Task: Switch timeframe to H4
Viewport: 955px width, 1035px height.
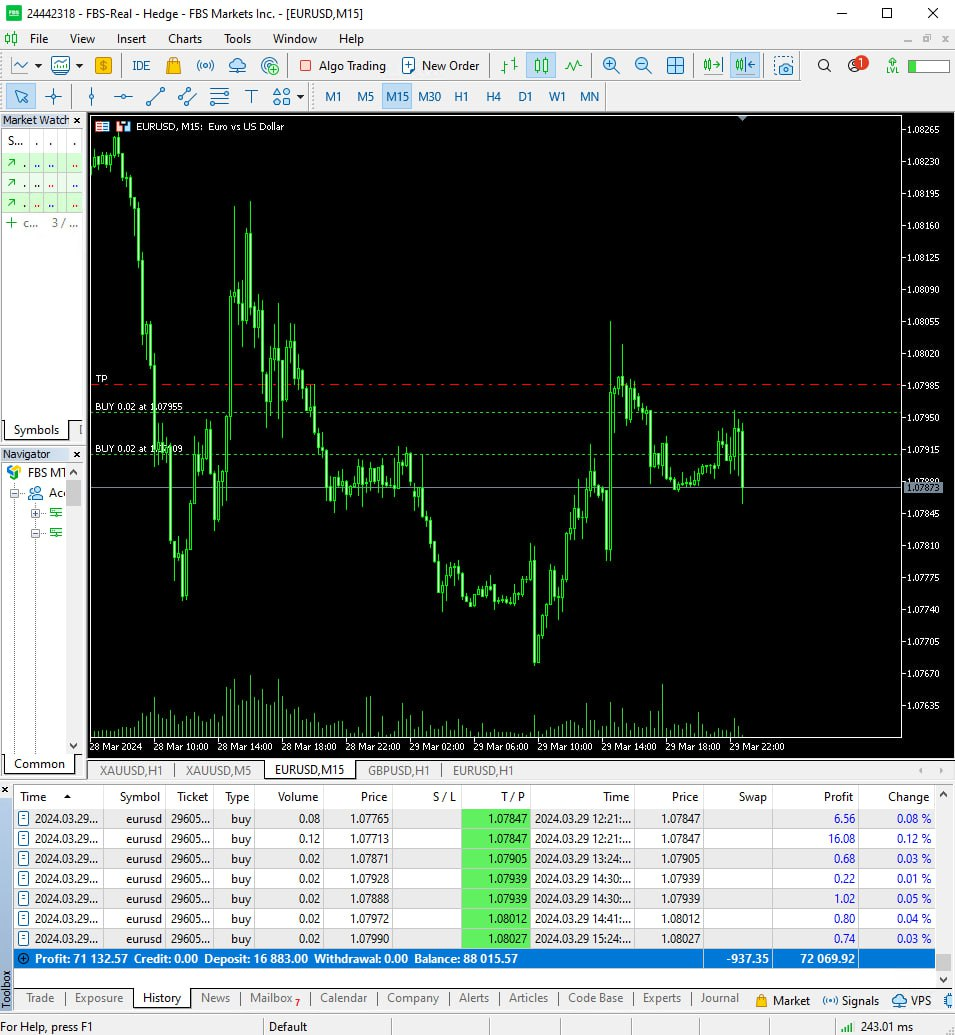Action: point(493,97)
